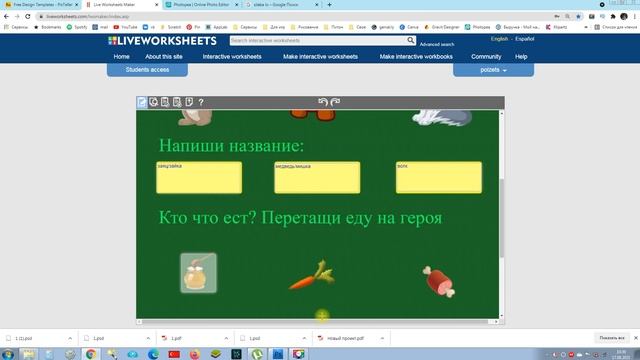Click the fifth page icon before the question mark
Viewport: 640px width, 360px height.
coord(189,102)
